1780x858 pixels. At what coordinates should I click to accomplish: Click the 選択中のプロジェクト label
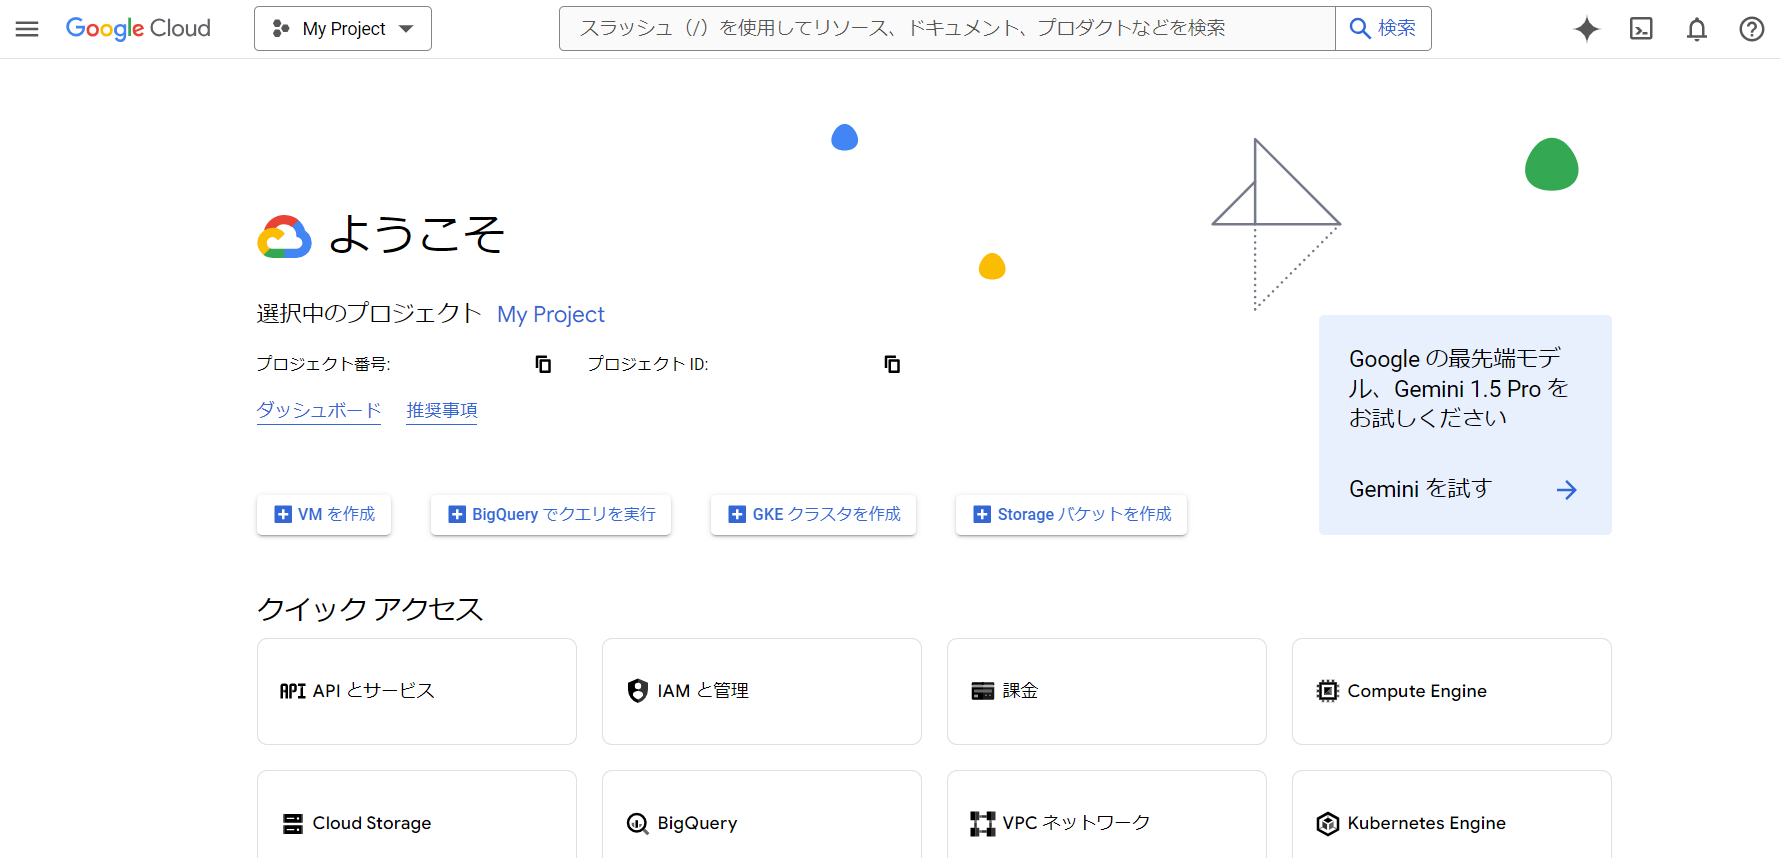tap(369, 314)
